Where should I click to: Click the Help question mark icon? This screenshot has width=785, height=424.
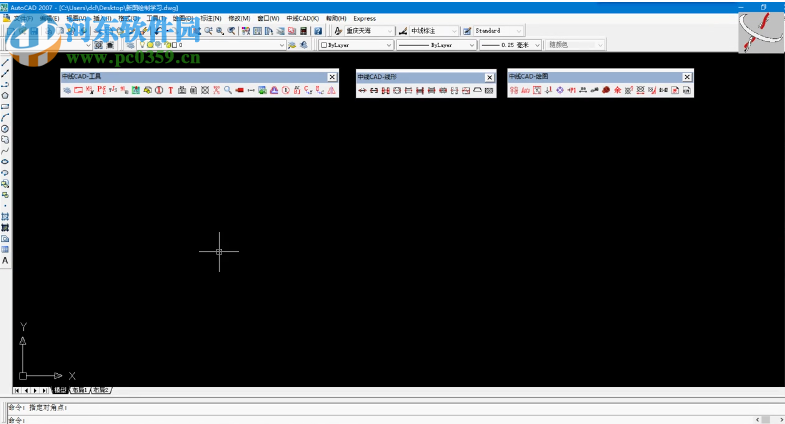point(318,31)
